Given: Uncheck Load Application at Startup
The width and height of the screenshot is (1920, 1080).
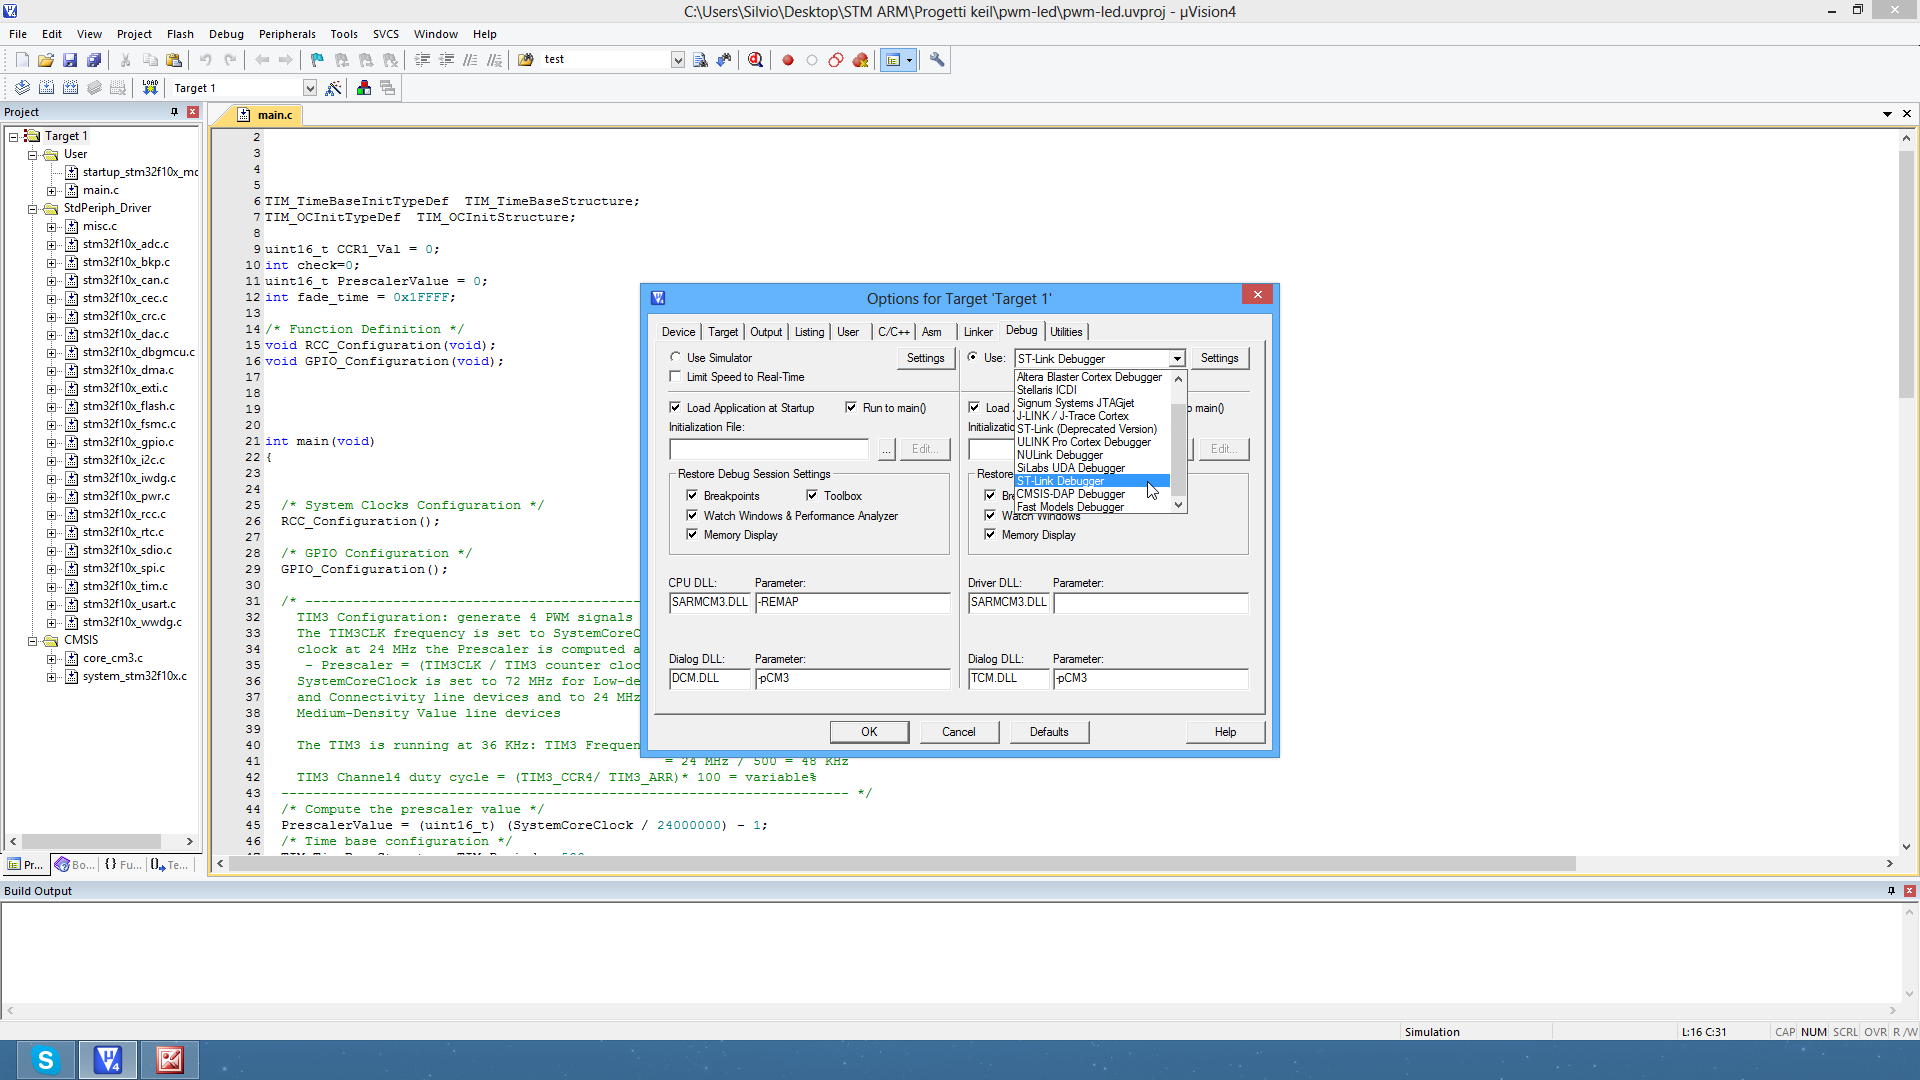Looking at the screenshot, I should [676, 407].
